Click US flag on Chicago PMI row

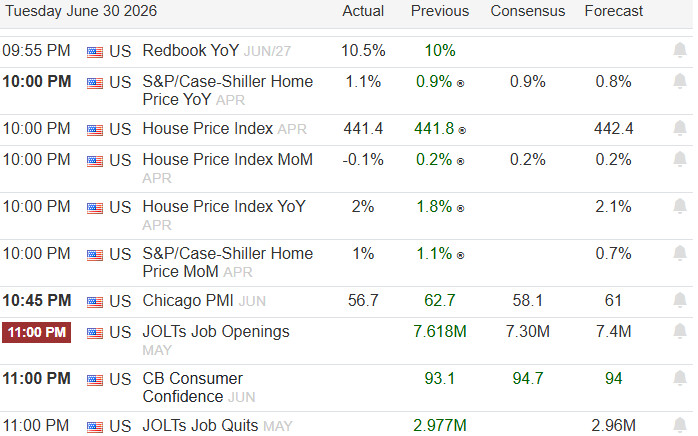94,302
